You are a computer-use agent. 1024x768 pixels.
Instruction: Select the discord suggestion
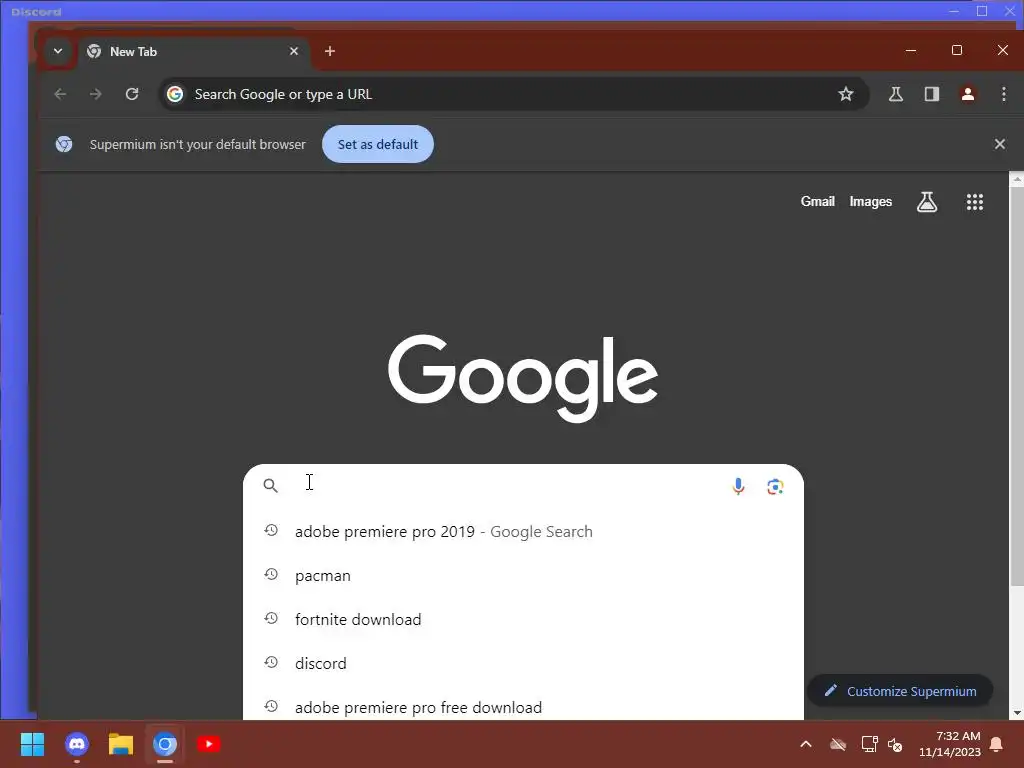tap(523, 664)
